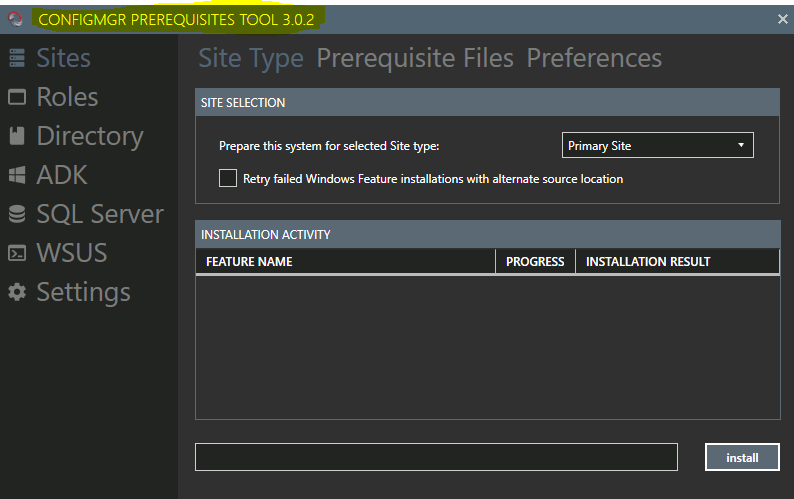Open the Roles section

[67, 97]
